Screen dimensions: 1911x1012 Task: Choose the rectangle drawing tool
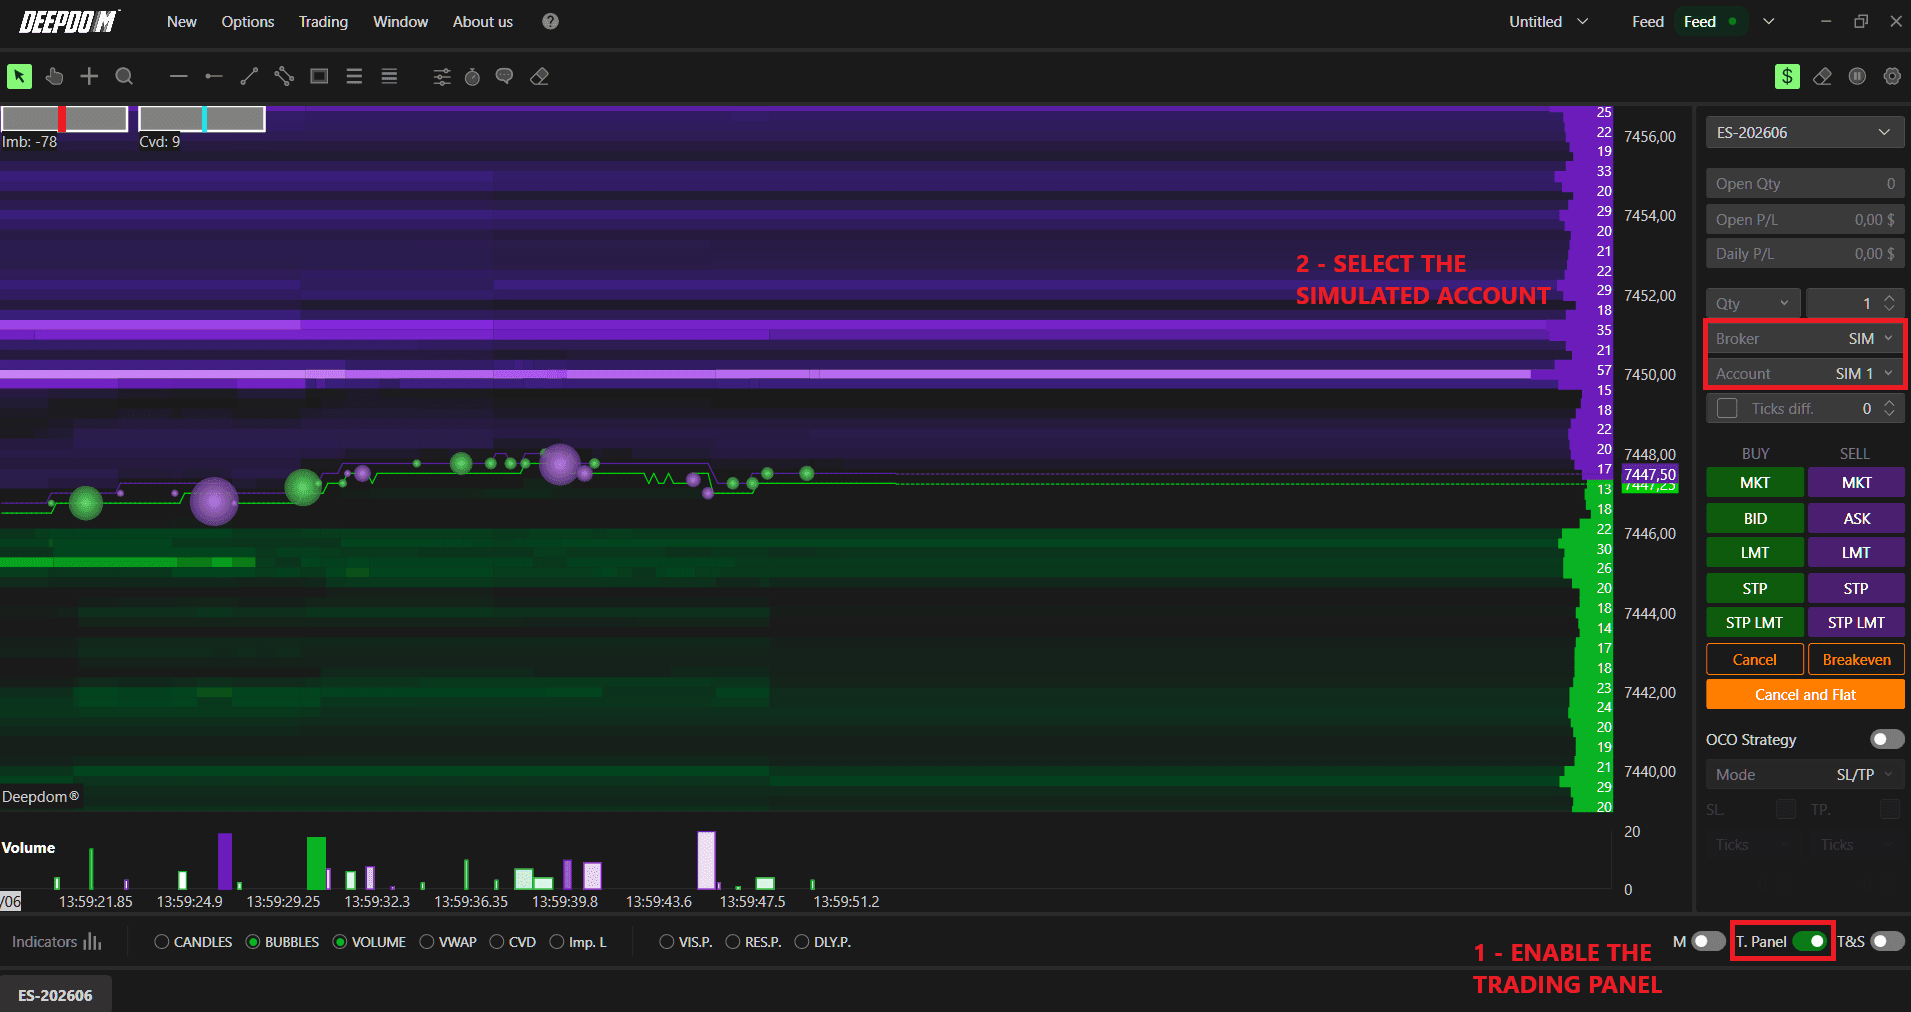pos(319,76)
